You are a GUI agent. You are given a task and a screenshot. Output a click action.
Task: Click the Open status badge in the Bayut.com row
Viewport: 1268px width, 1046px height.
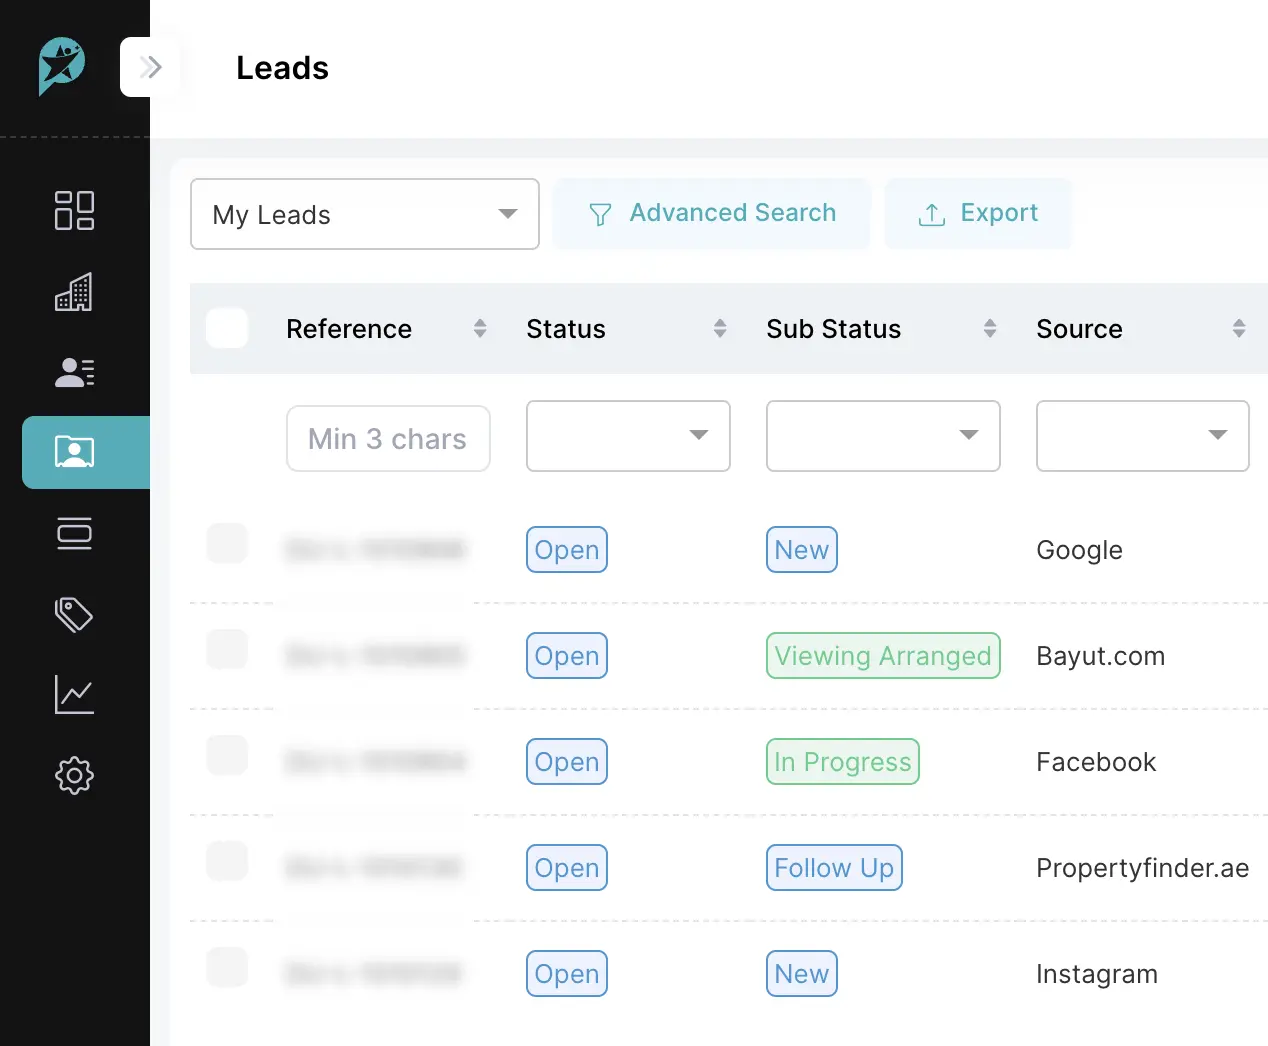click(x=567, y=656)
